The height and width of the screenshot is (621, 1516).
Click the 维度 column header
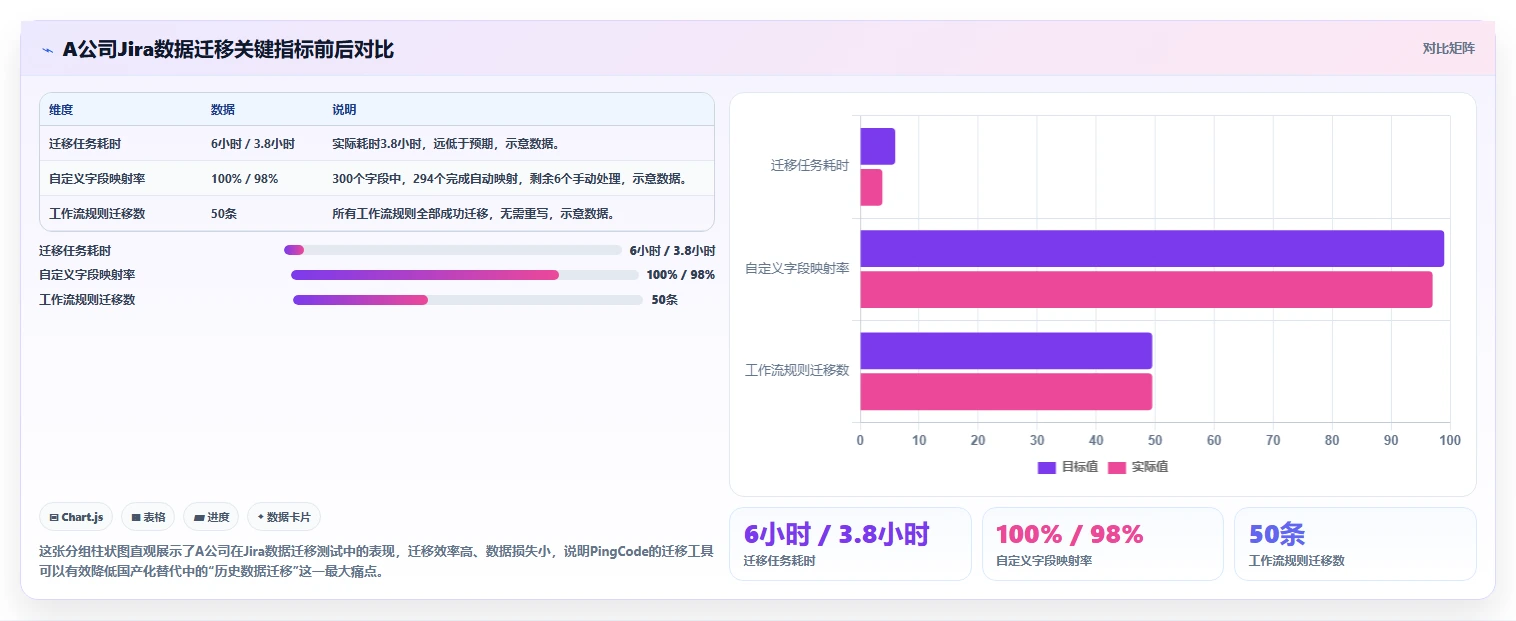pyautogui.click(x=61, y=110)
